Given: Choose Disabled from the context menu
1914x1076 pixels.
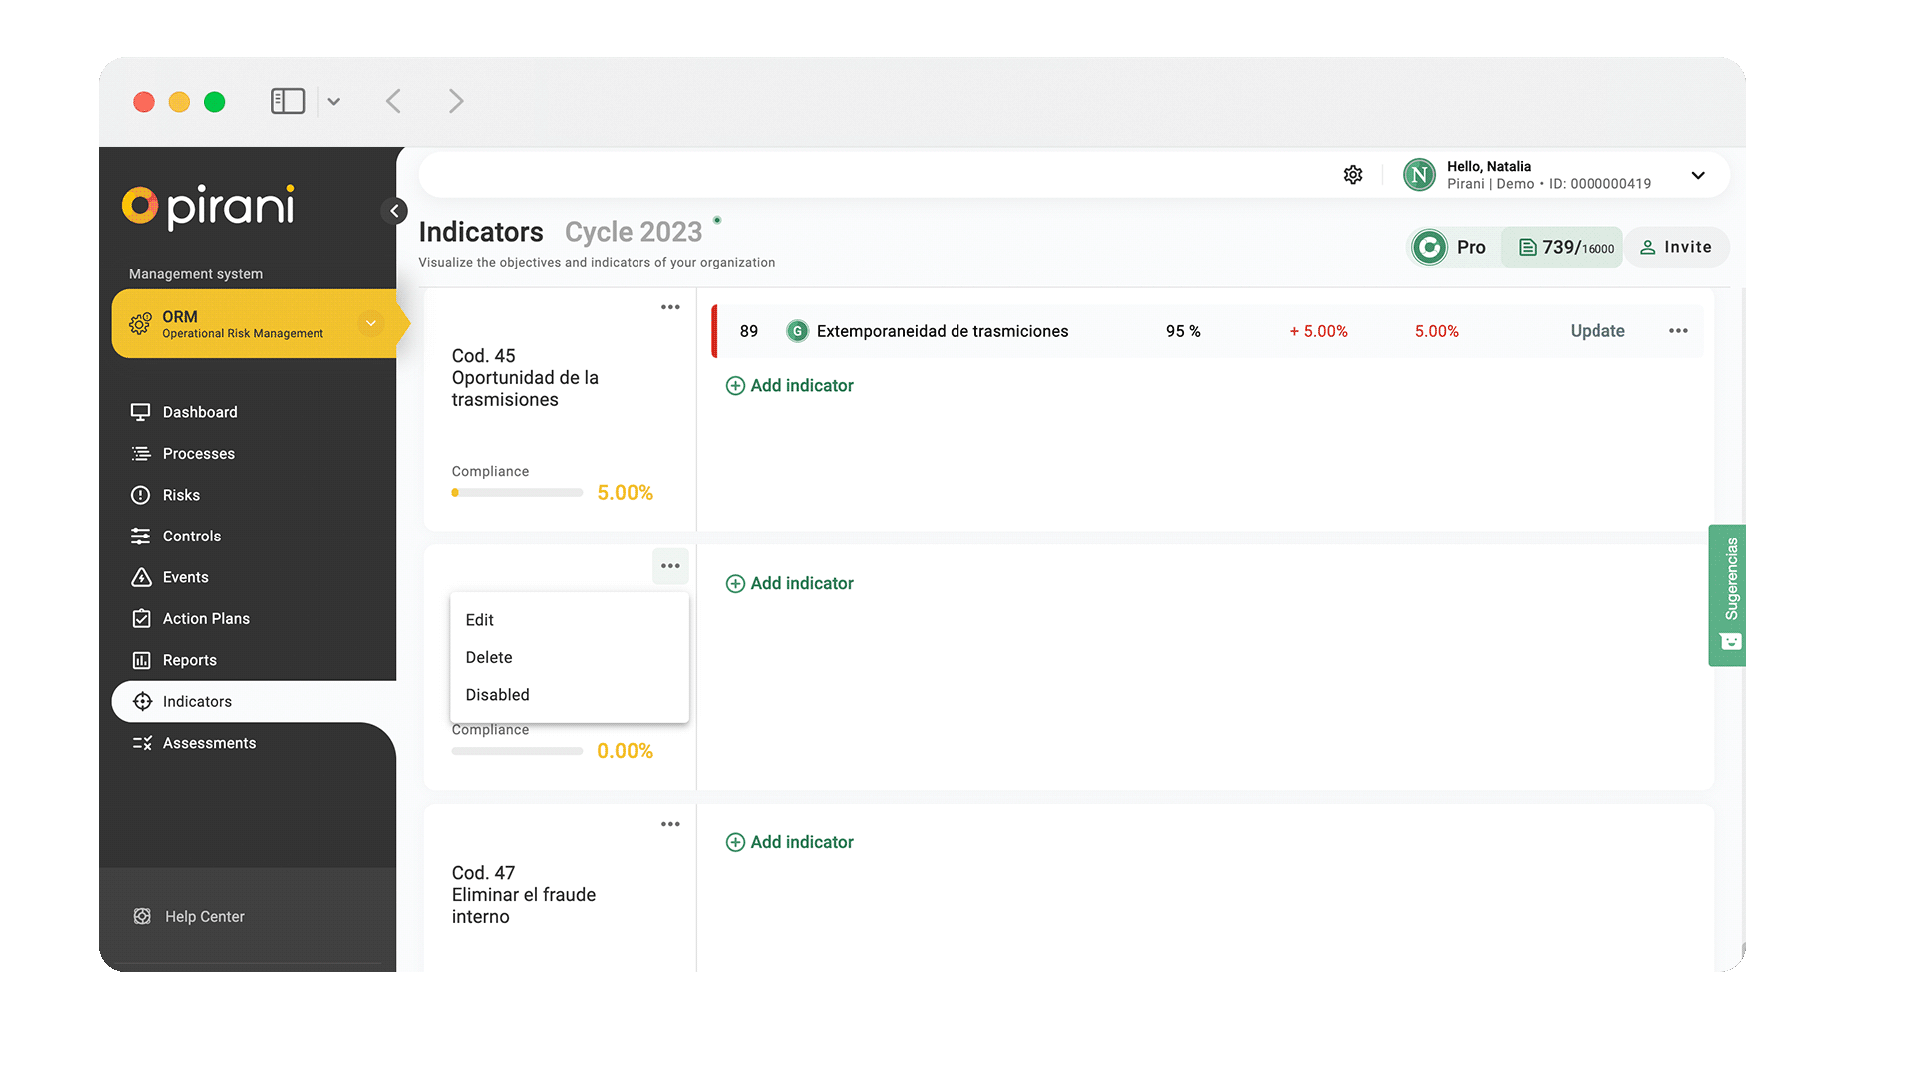Looking at the screenshot, I should pyautogui.click(x=497, y=694).
